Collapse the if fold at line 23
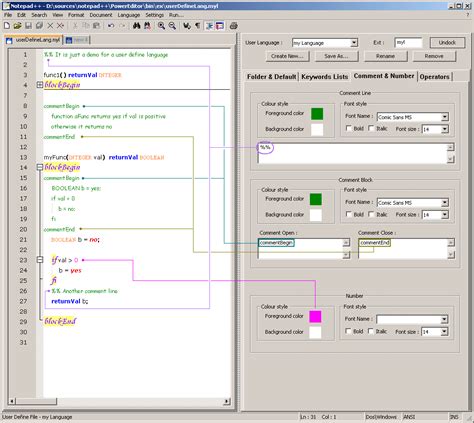 tap(40, 260)
